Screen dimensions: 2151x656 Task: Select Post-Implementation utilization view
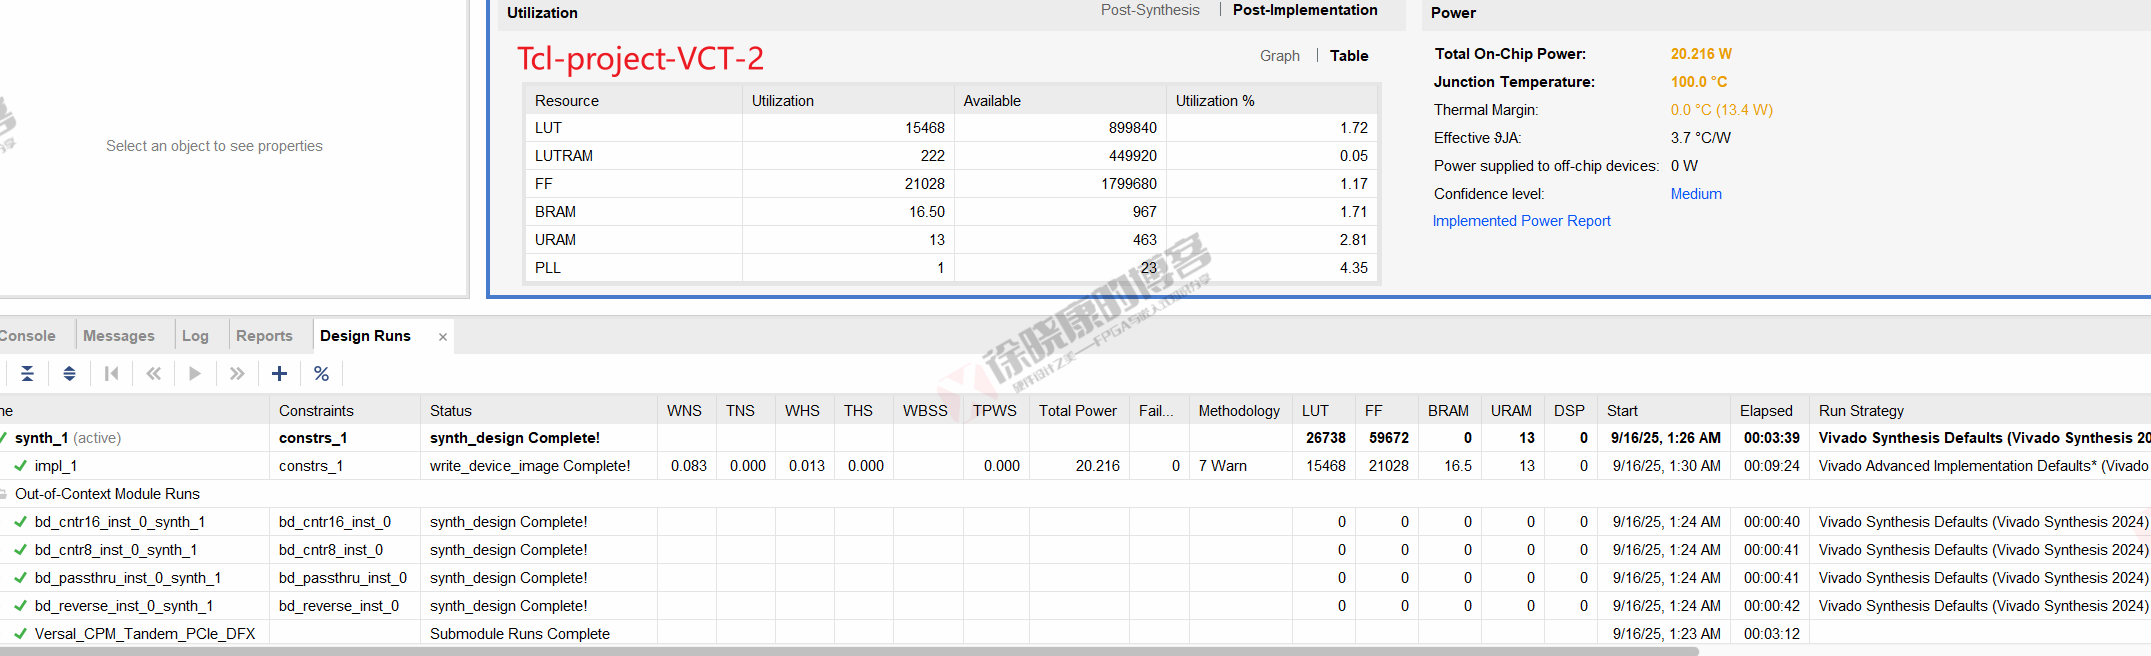(1305, 10)
